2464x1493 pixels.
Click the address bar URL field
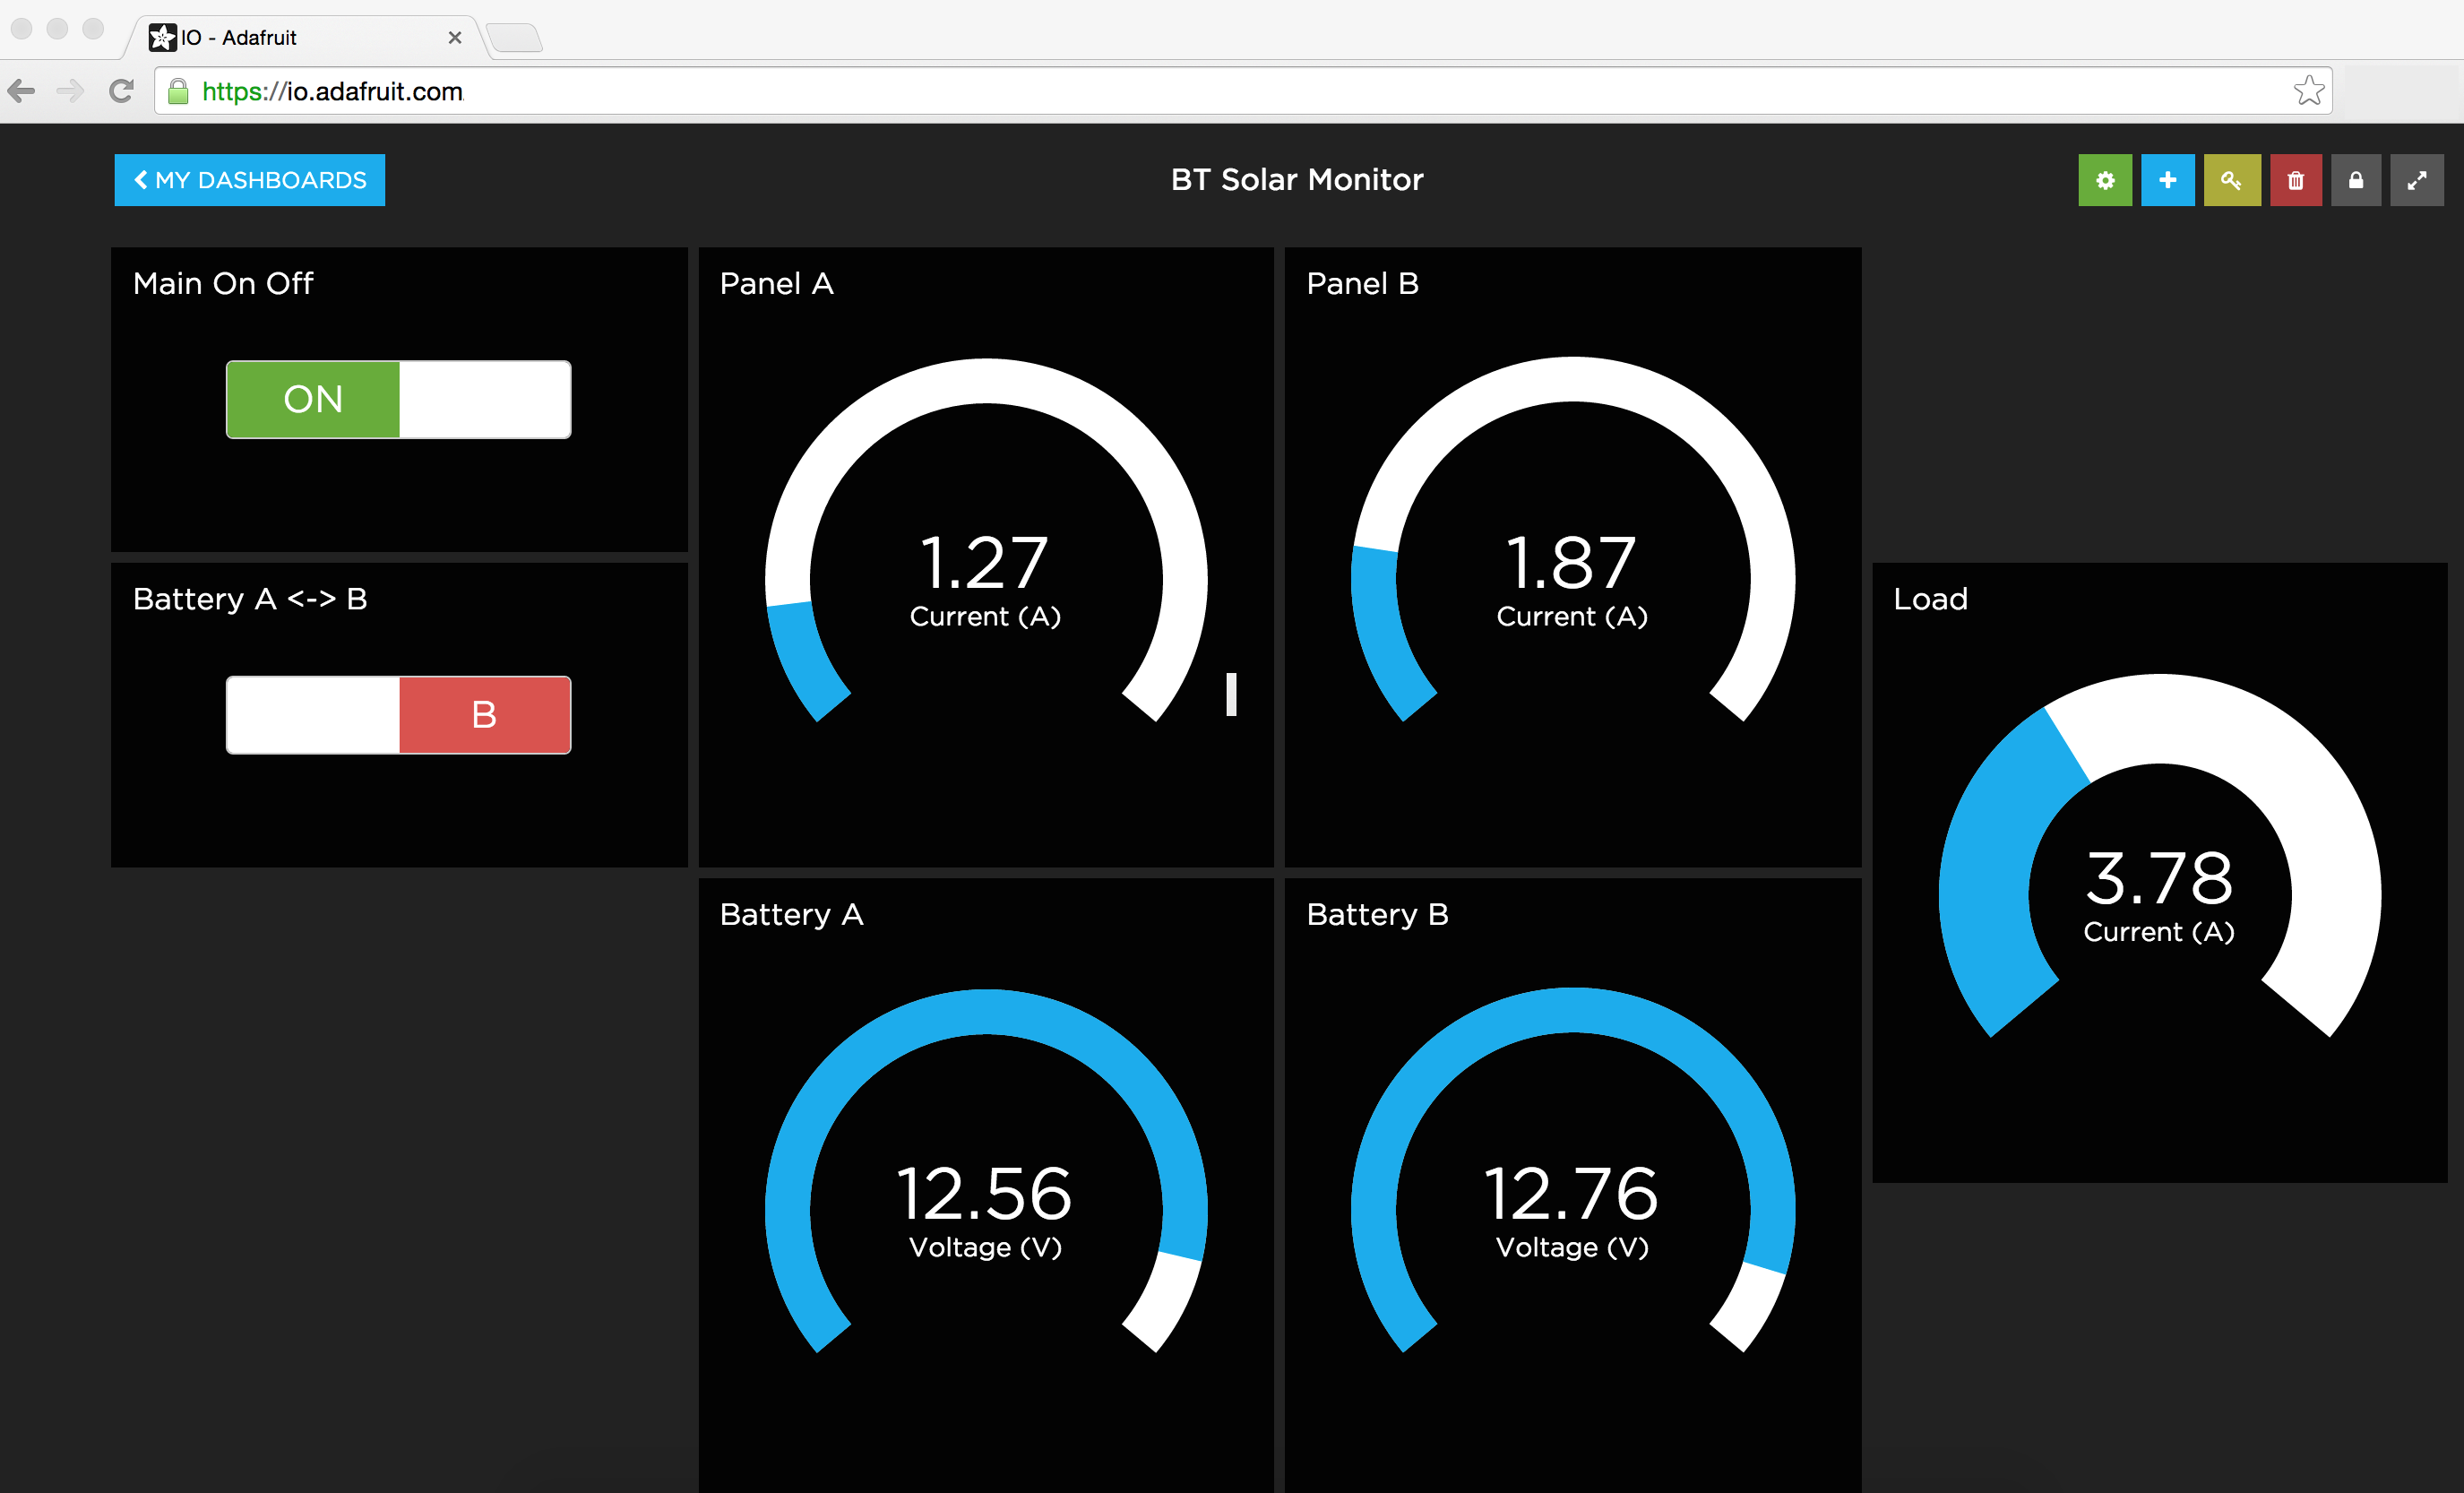coord(1243,91)
